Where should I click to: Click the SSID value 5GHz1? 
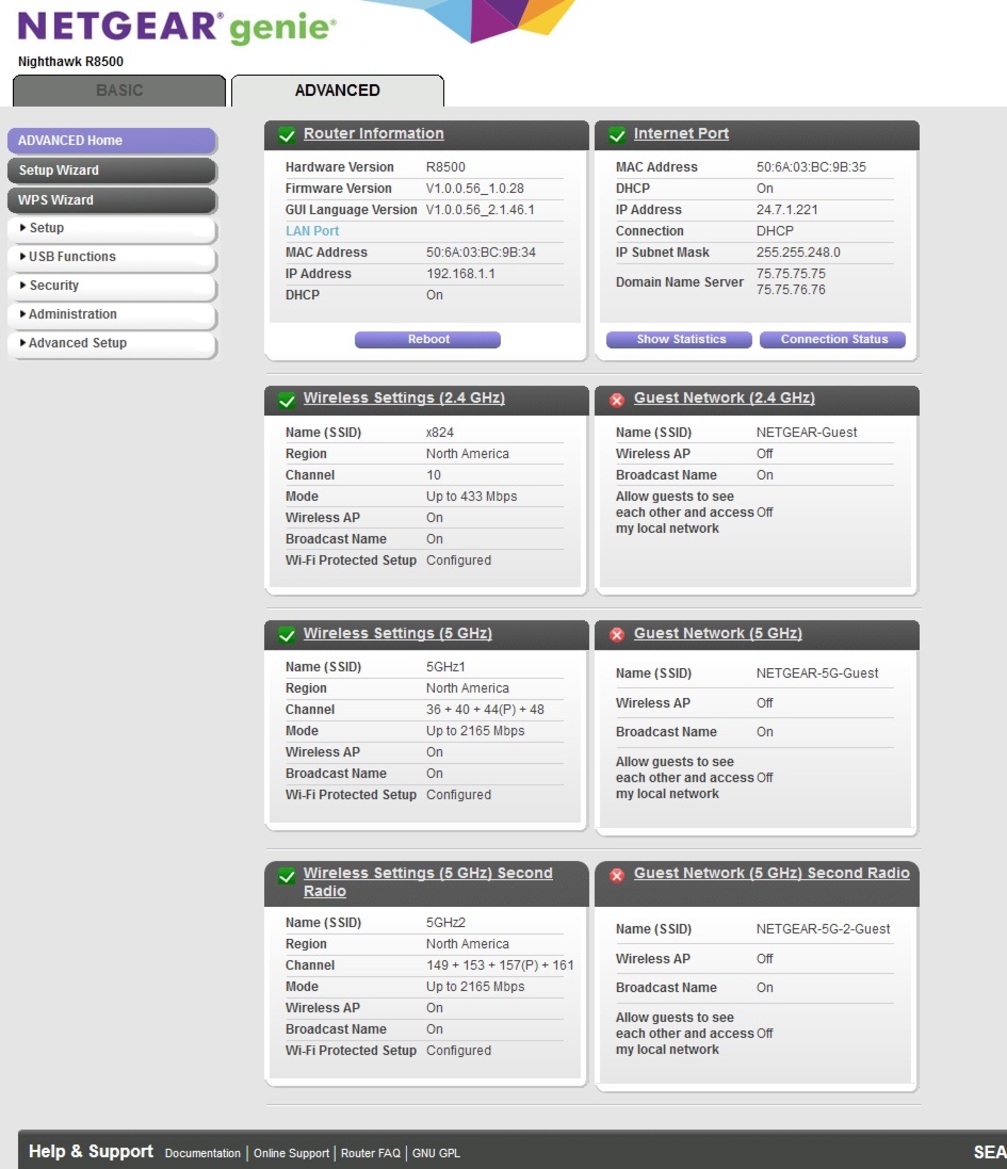[446, 667]
